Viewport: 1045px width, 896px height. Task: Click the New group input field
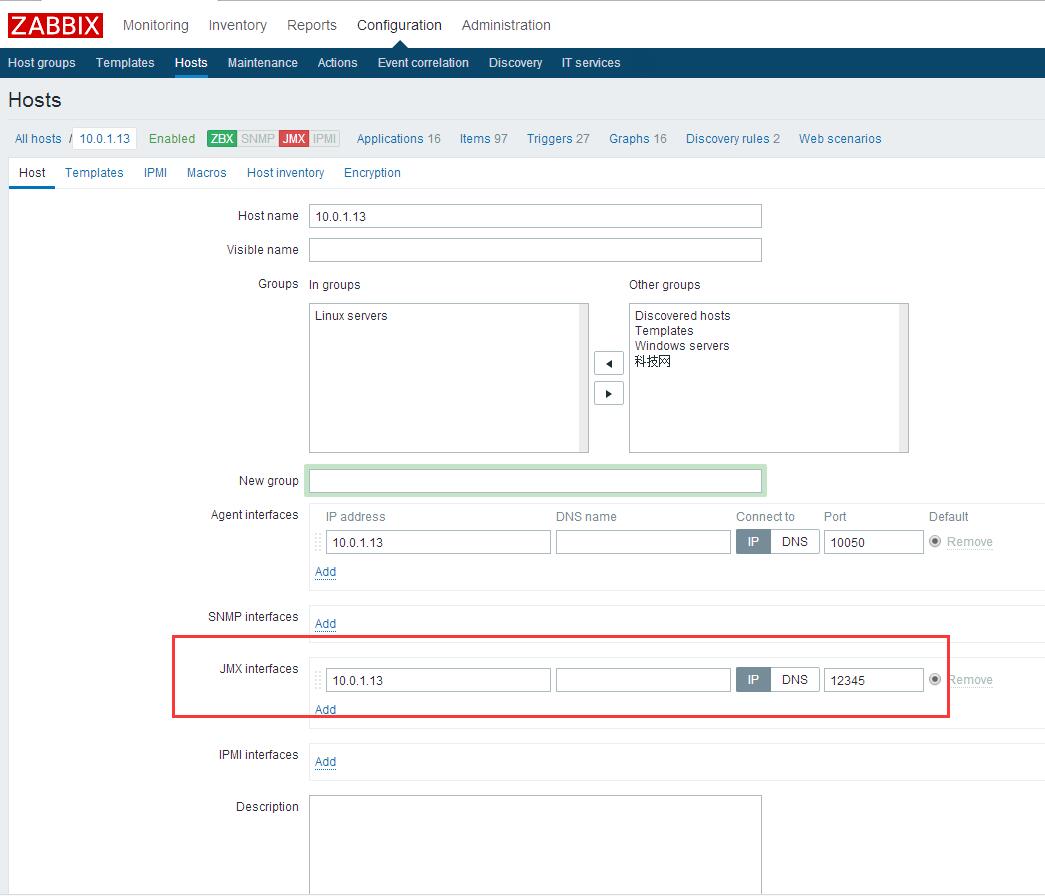[x=535, y=481]
